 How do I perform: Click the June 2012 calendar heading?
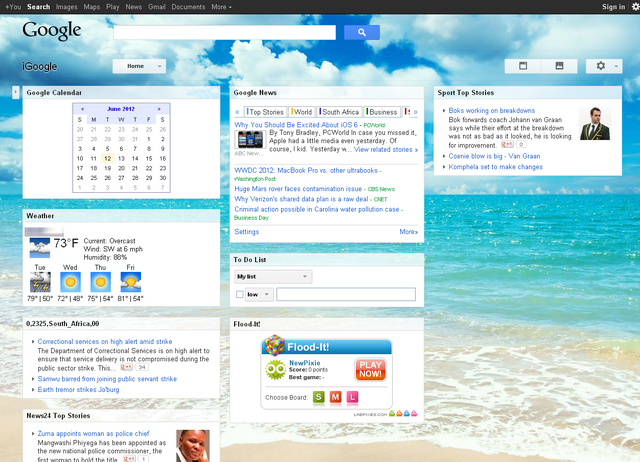(121, 109)
